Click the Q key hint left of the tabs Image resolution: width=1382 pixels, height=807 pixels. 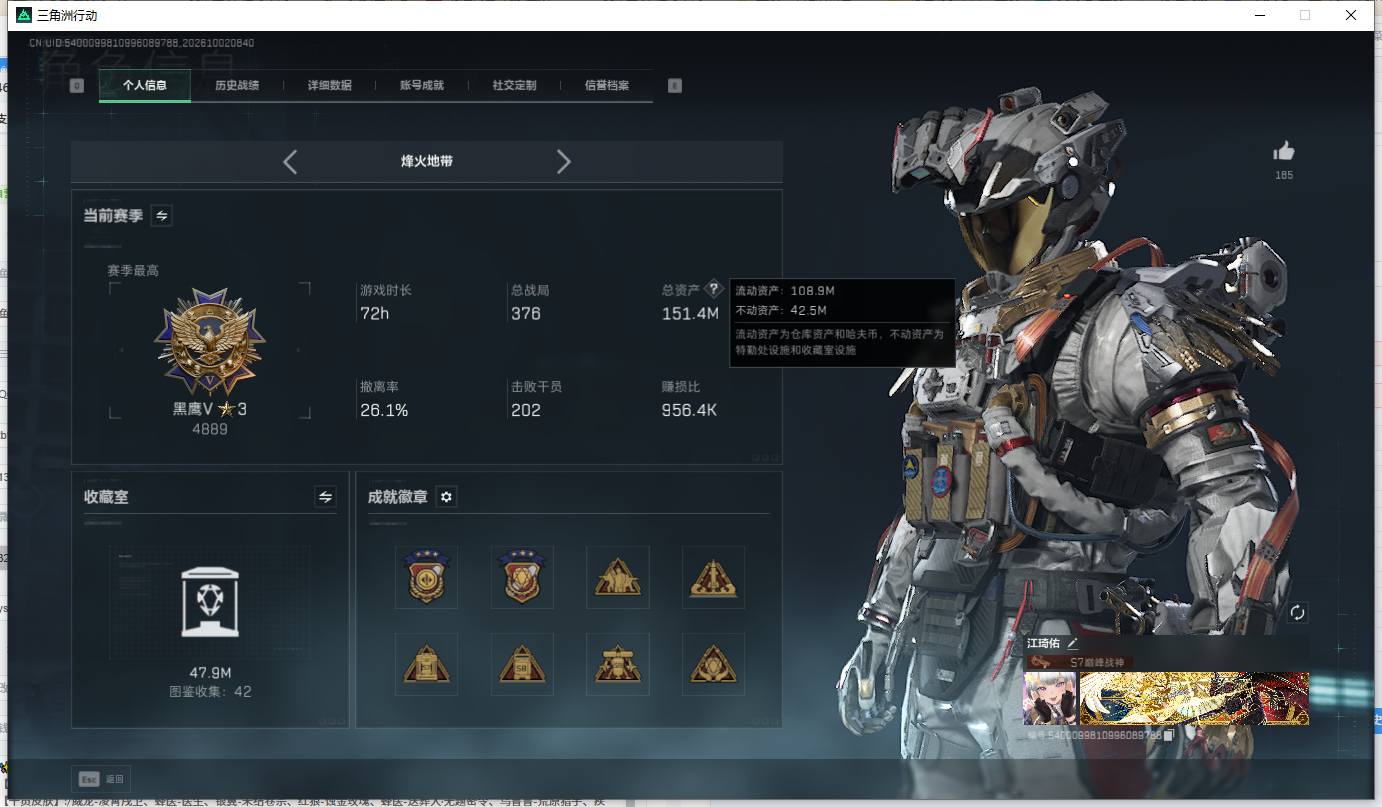(x=77, y=86)
